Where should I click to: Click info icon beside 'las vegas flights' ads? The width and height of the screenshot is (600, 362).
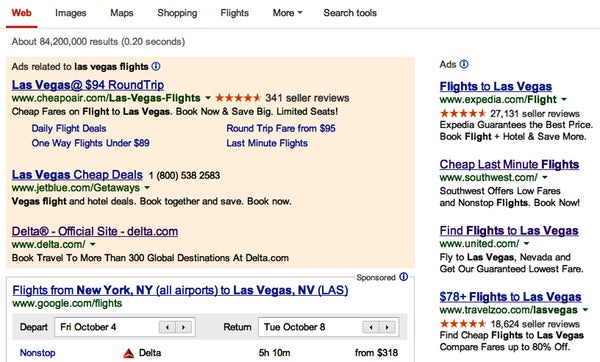[x=156, y=66]
